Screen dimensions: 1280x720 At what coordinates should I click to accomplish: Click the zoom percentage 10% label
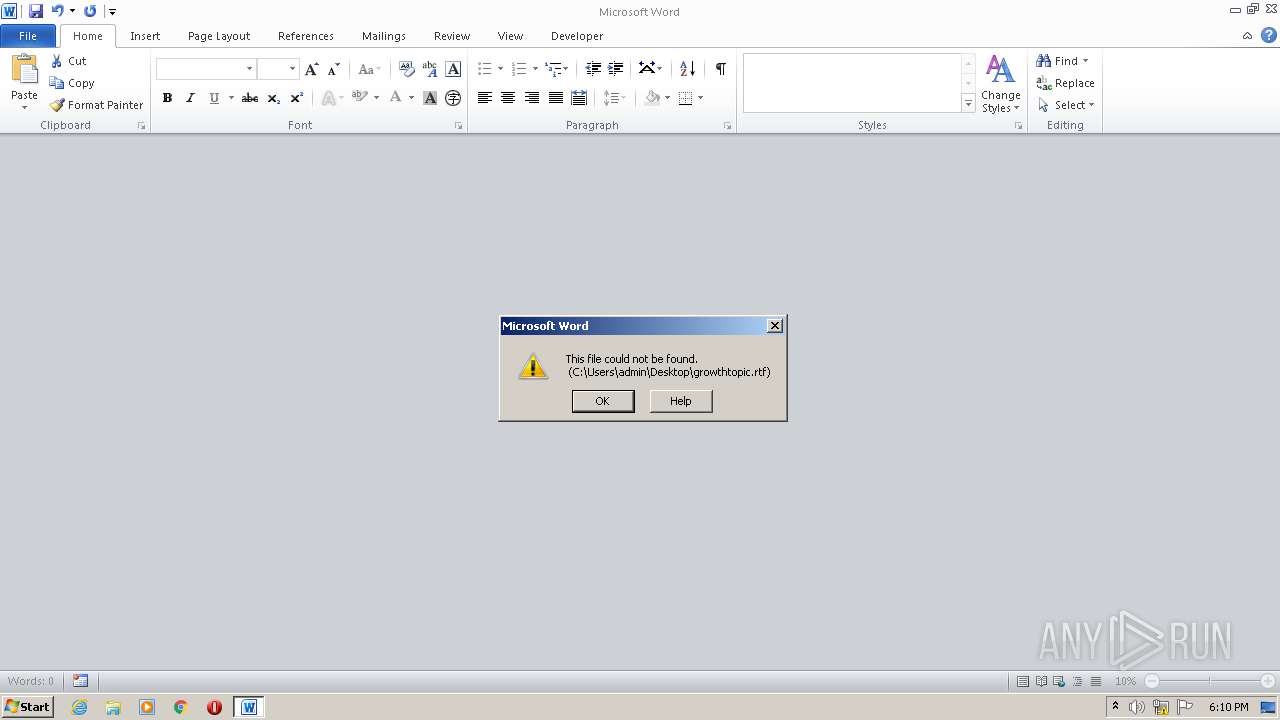click(1125, 681)
